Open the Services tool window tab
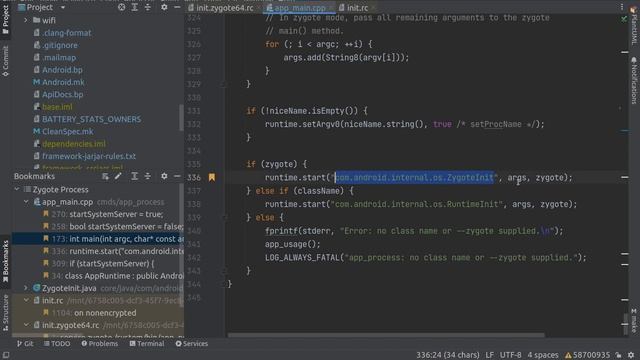The image size is (640, 360). (192, 344)
